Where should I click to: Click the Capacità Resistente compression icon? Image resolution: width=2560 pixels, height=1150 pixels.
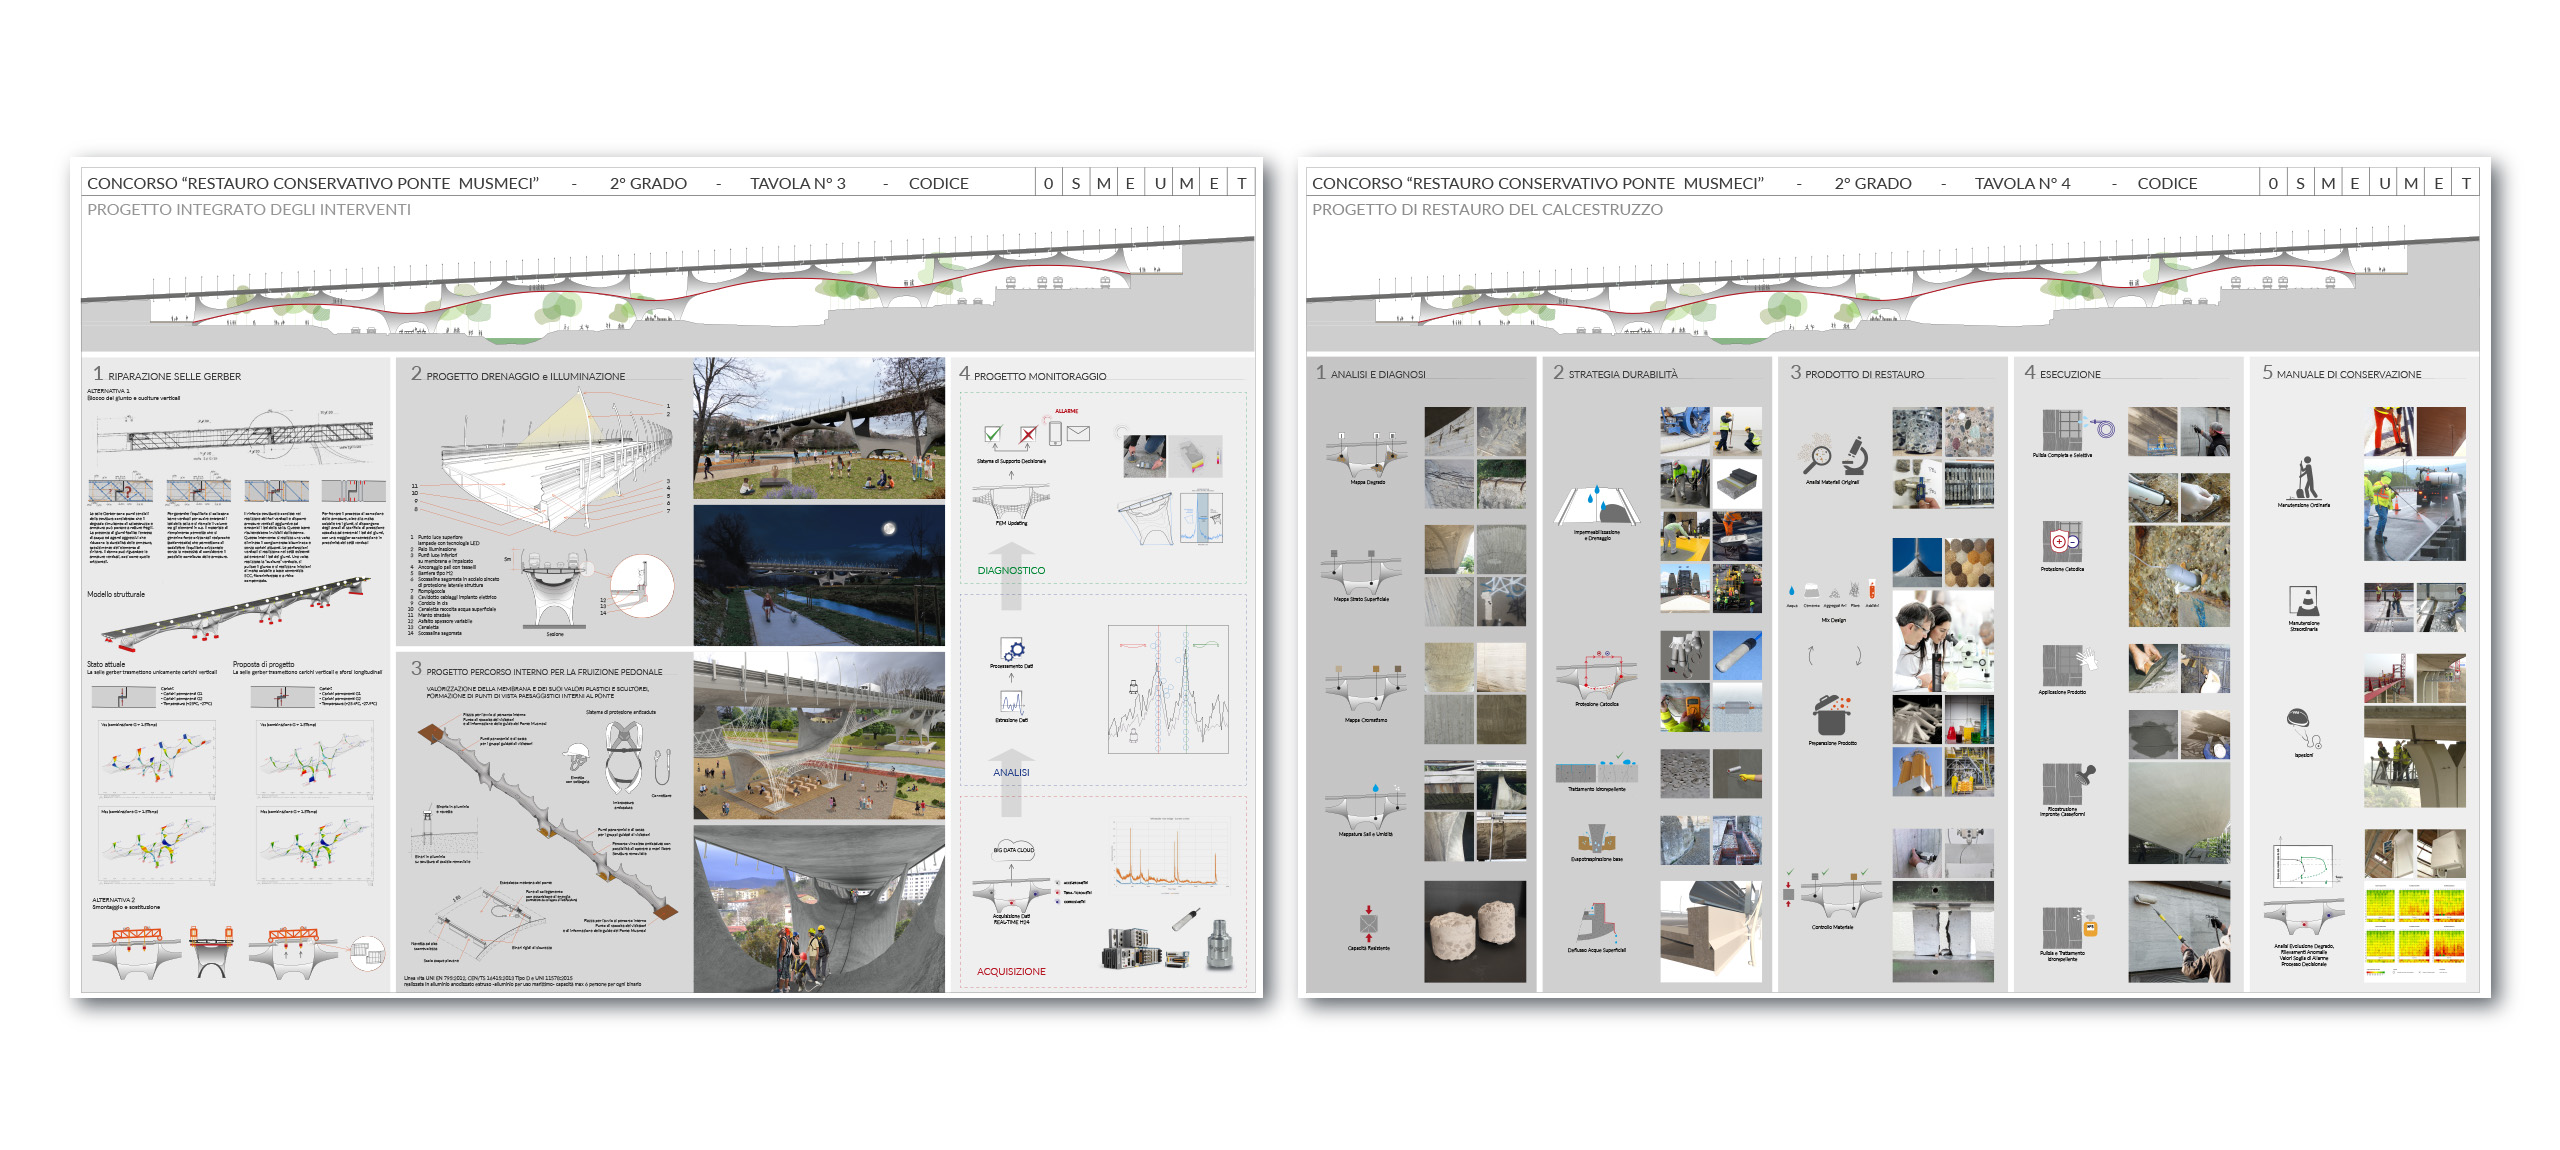(x=1369, y=924)
